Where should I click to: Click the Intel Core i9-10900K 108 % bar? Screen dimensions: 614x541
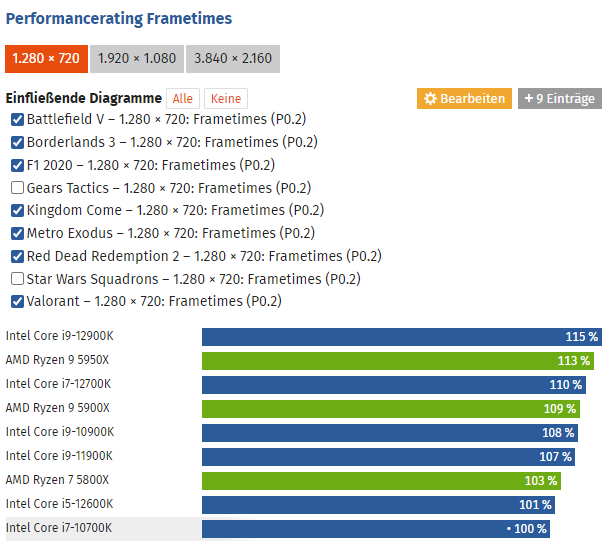(390, 433)
